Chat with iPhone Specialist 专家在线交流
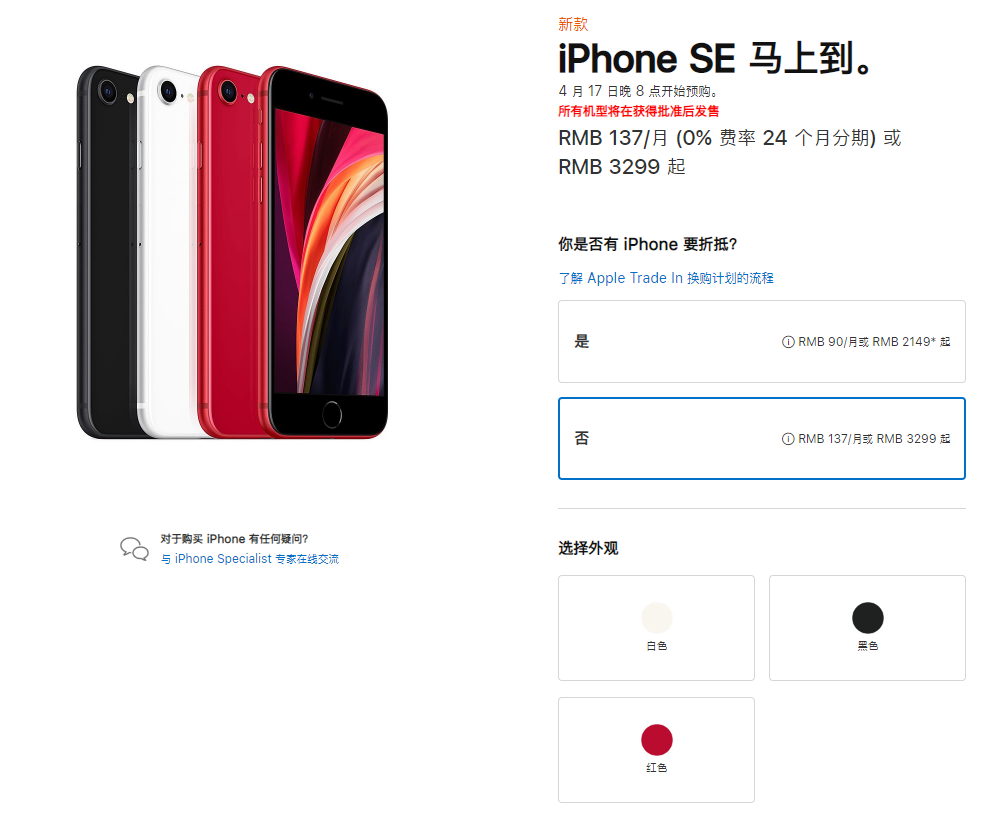This screenshot has width=997, height=819. [250, 559]
